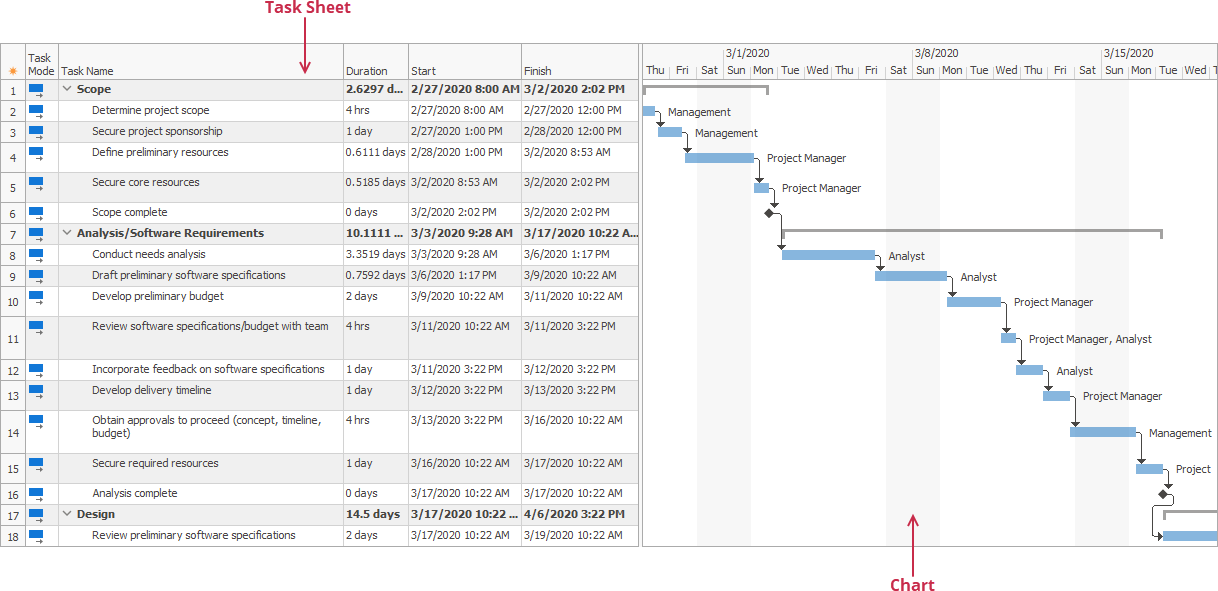Click the Task Mode icon on the Scope row
1218x591 pixels.
(35, 88)
